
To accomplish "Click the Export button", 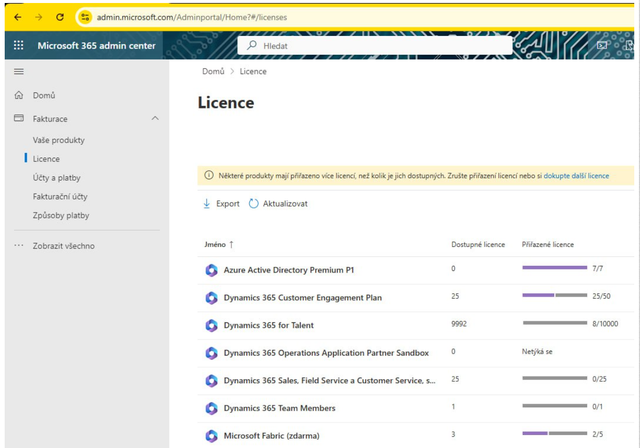I will click(x=221, y=204).
